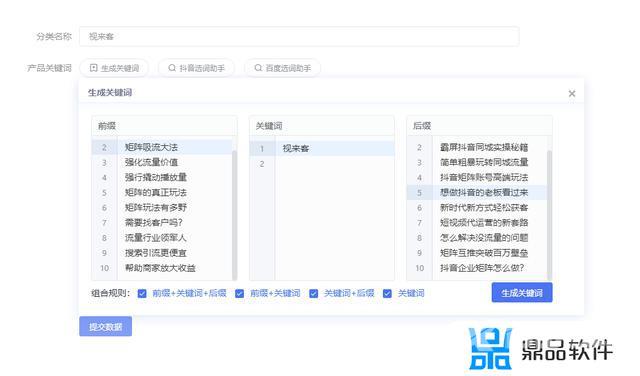Image resolution: width=640 pixels, height=376 pixels.
Task: Open the 百度选词助手 search button
Action: (282, 68)
